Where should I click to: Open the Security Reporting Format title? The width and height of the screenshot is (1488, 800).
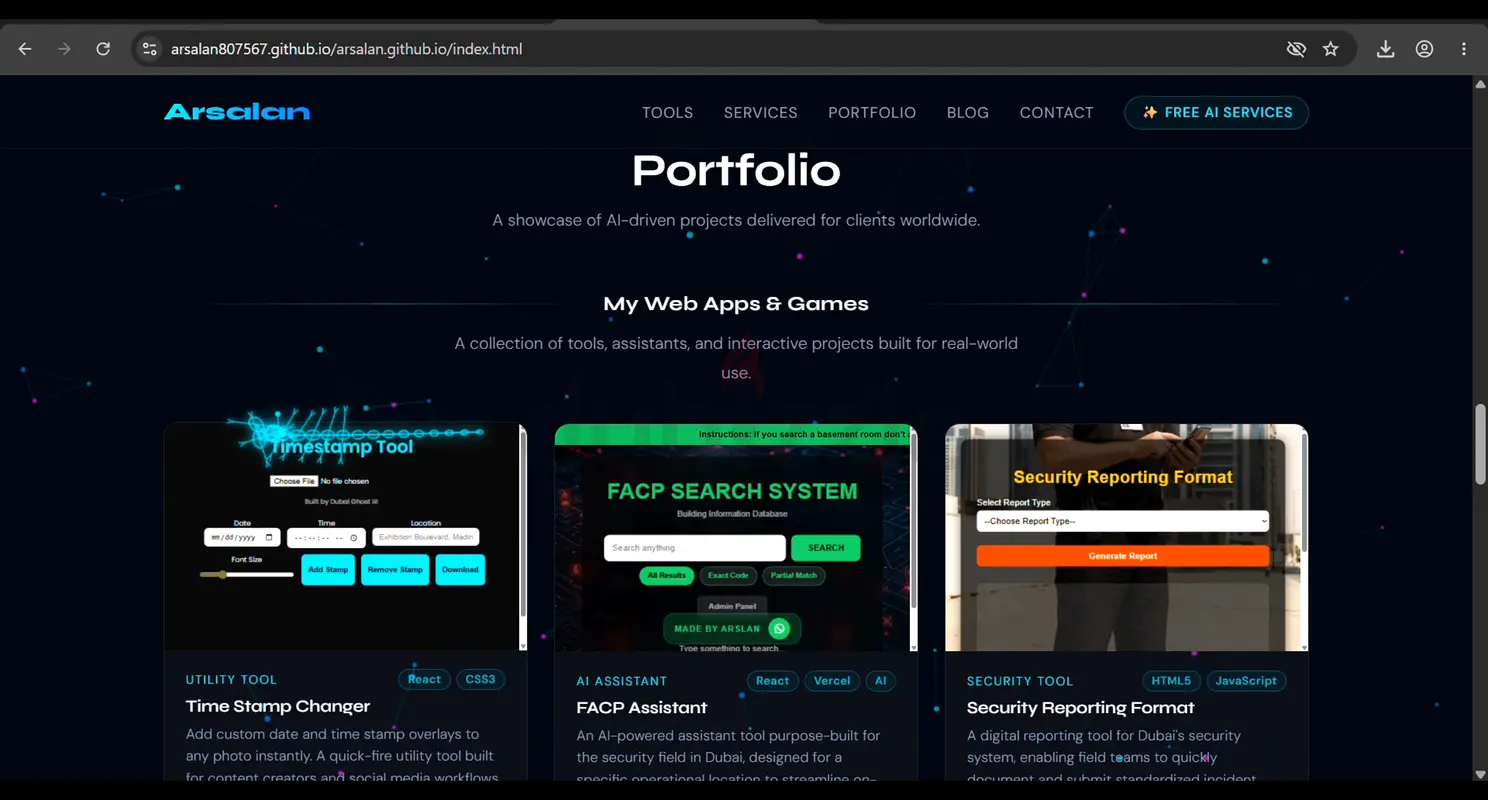[1081, 707]
